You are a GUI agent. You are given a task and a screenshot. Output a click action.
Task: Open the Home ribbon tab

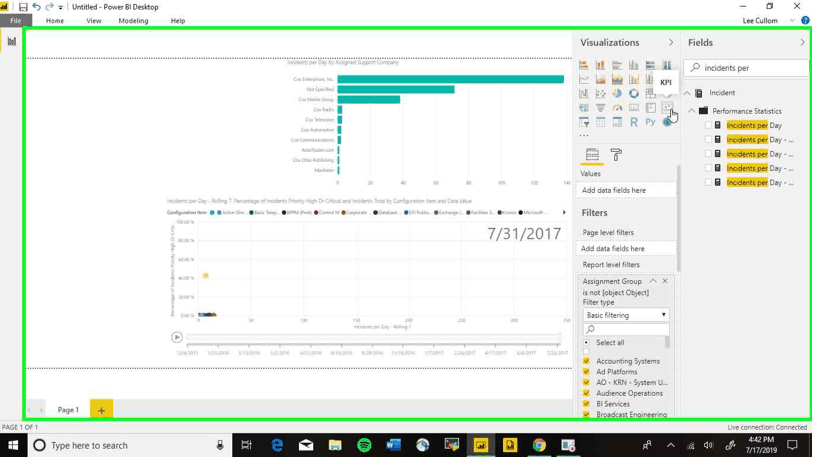click(x=55, y=21)
